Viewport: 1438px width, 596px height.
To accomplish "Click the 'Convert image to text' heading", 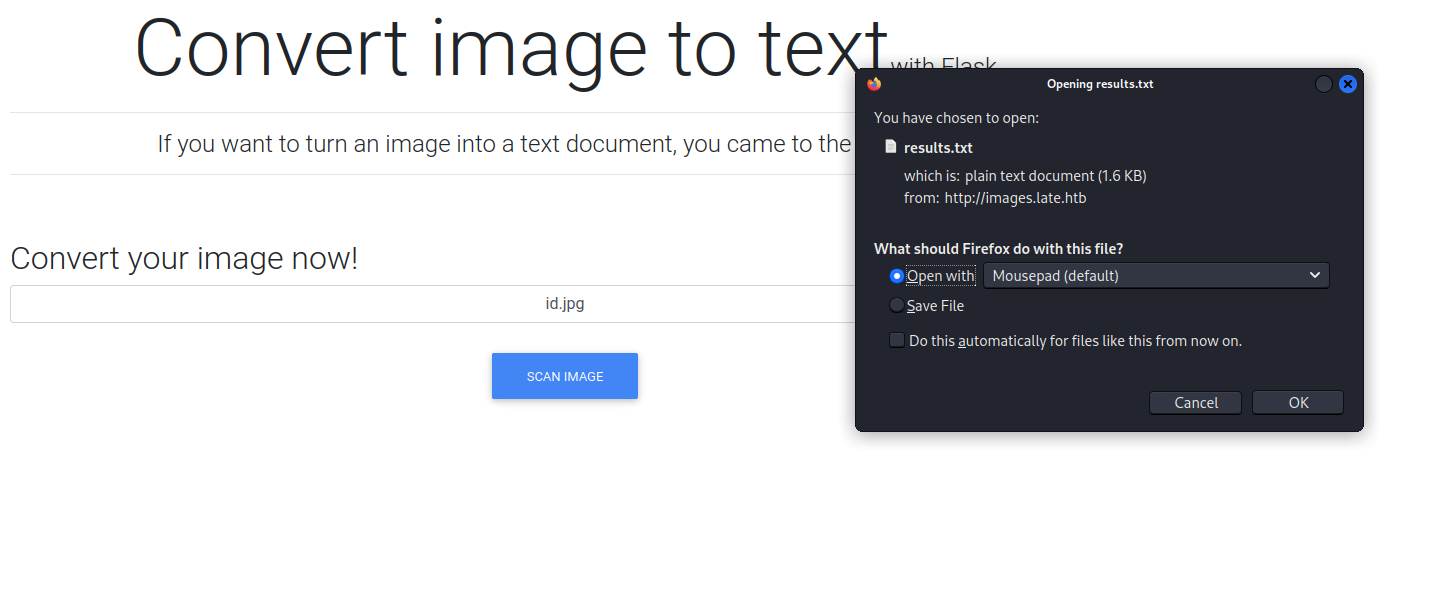I will (510, 48).
